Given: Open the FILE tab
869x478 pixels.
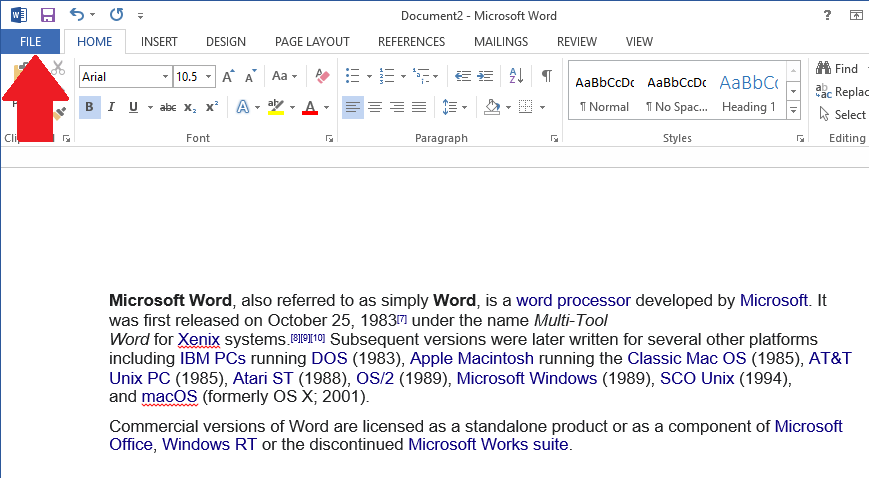Looking at the screenshot, I should pyautogui.click(x=30, y=42).
